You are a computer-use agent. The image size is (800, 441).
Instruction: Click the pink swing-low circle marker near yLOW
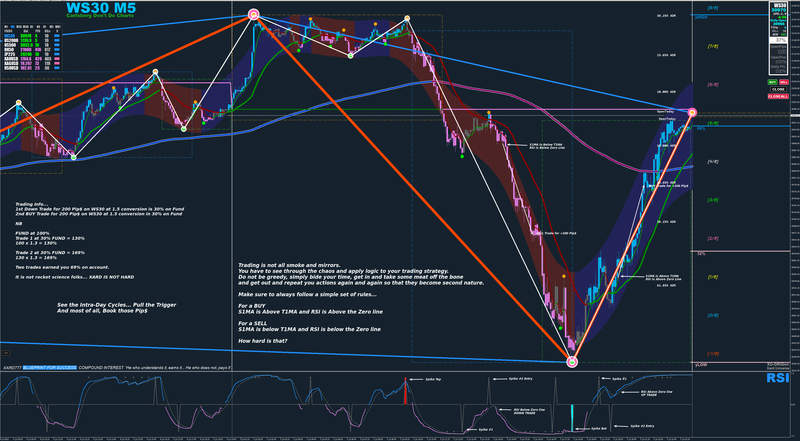(x=572, y=362)
